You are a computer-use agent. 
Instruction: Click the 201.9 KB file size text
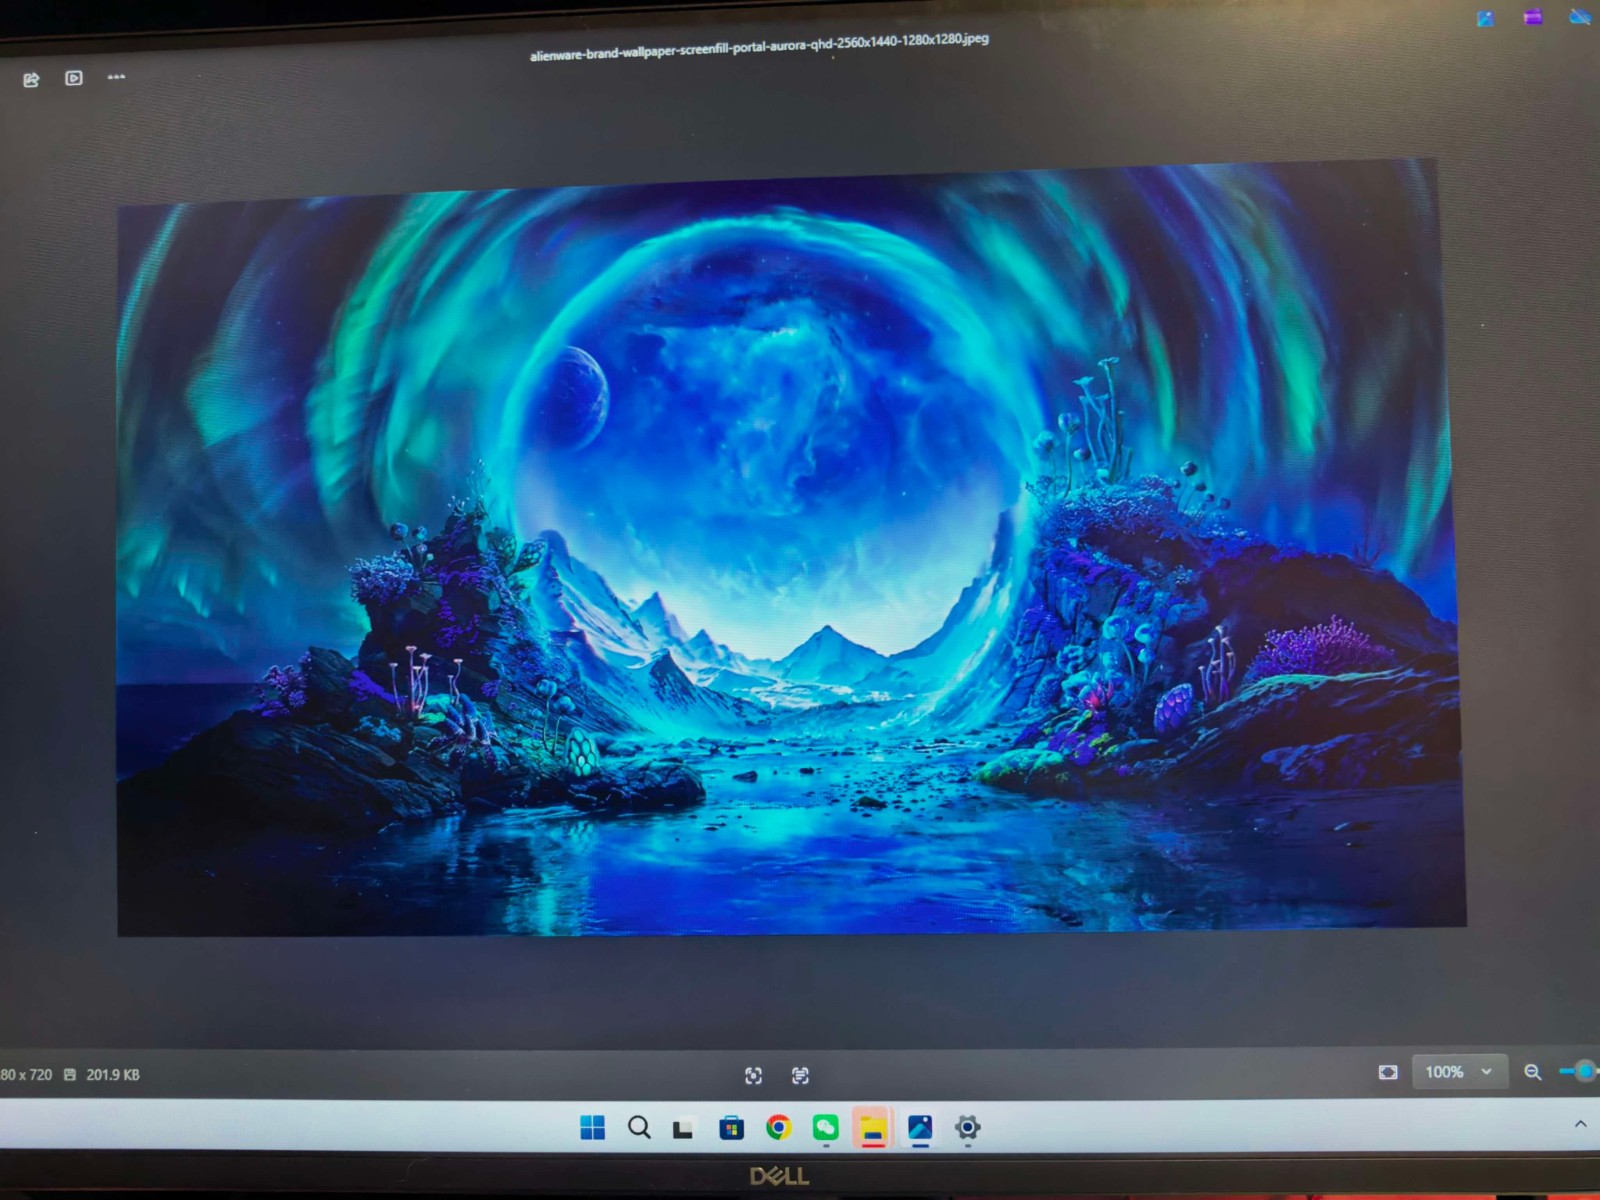[113, 1075]
